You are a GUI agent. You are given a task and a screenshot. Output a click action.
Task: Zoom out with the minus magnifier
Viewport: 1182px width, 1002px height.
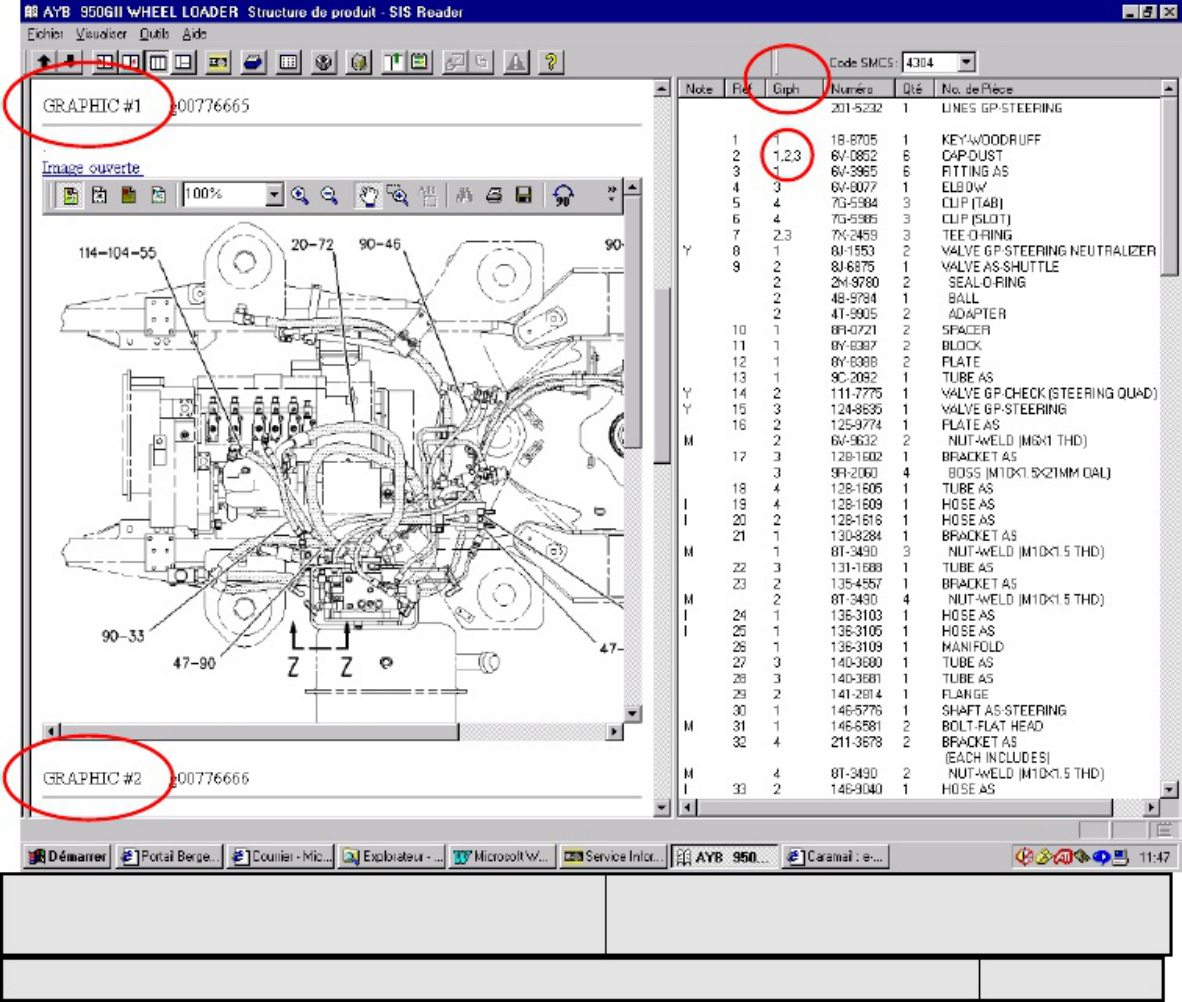[329, 195]
